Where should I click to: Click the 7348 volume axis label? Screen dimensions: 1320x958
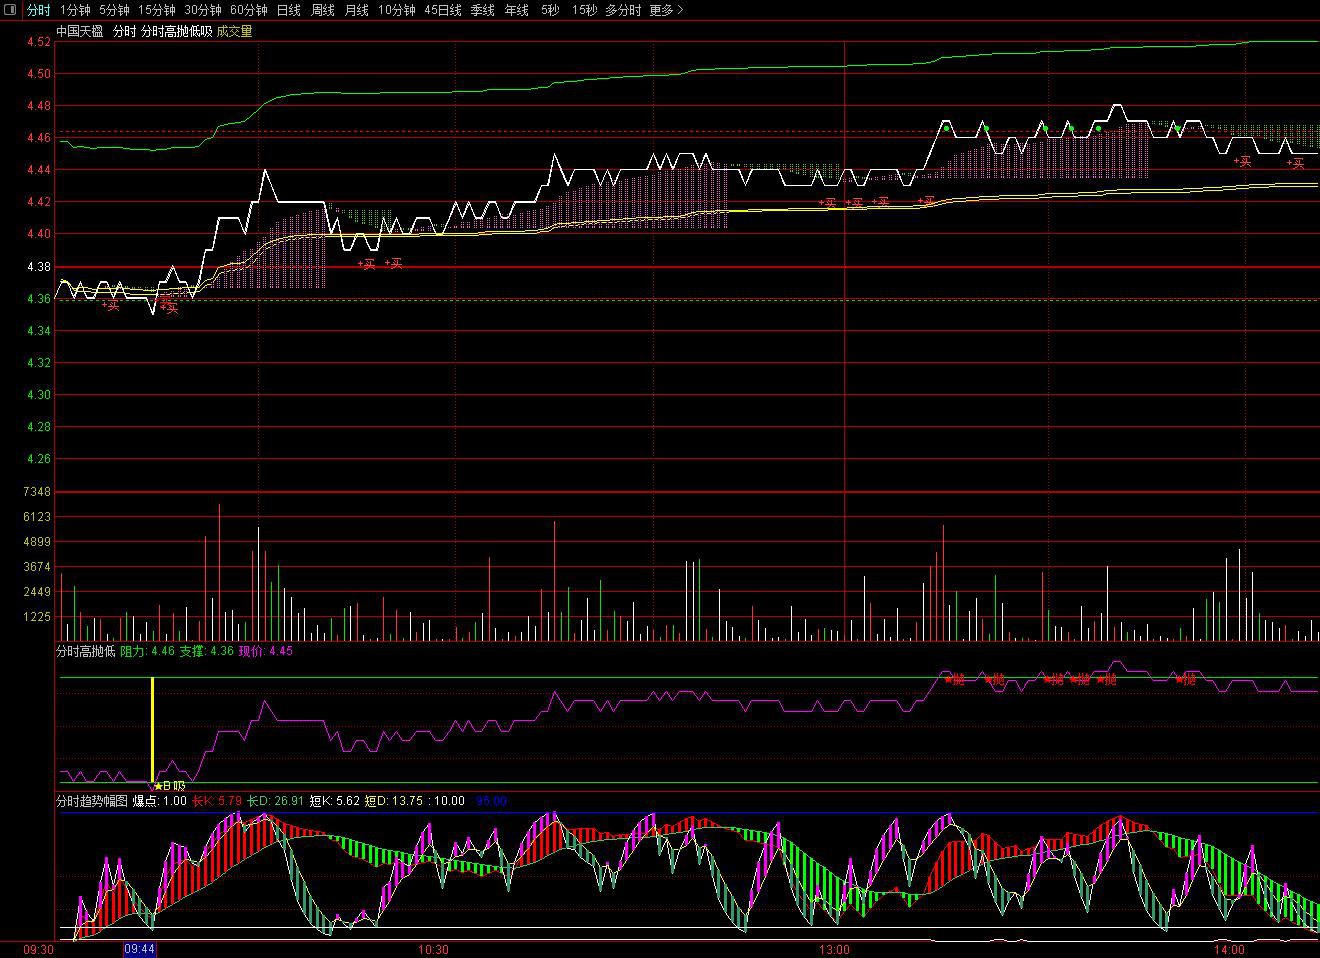37,492
